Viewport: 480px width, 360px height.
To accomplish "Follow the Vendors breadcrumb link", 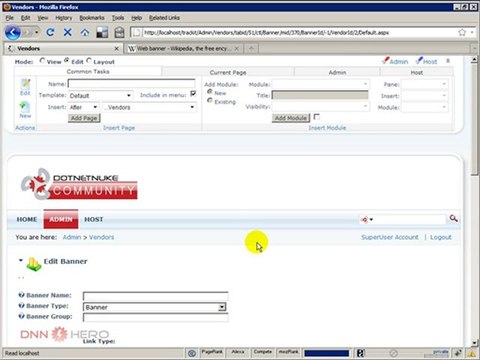I will click(102, 237).
